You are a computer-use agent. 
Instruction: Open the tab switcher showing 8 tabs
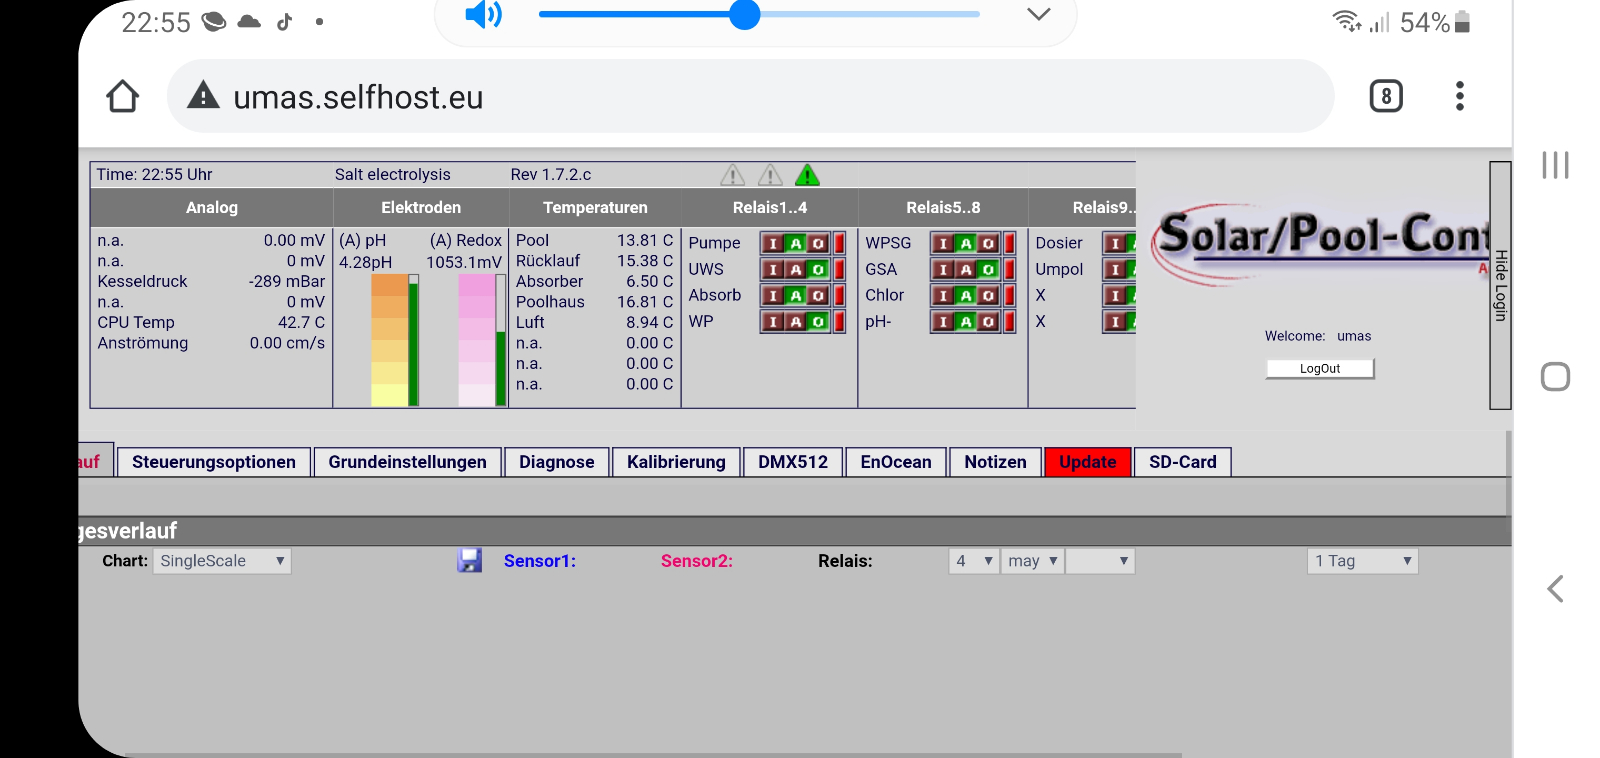(x=1386, y=96)
